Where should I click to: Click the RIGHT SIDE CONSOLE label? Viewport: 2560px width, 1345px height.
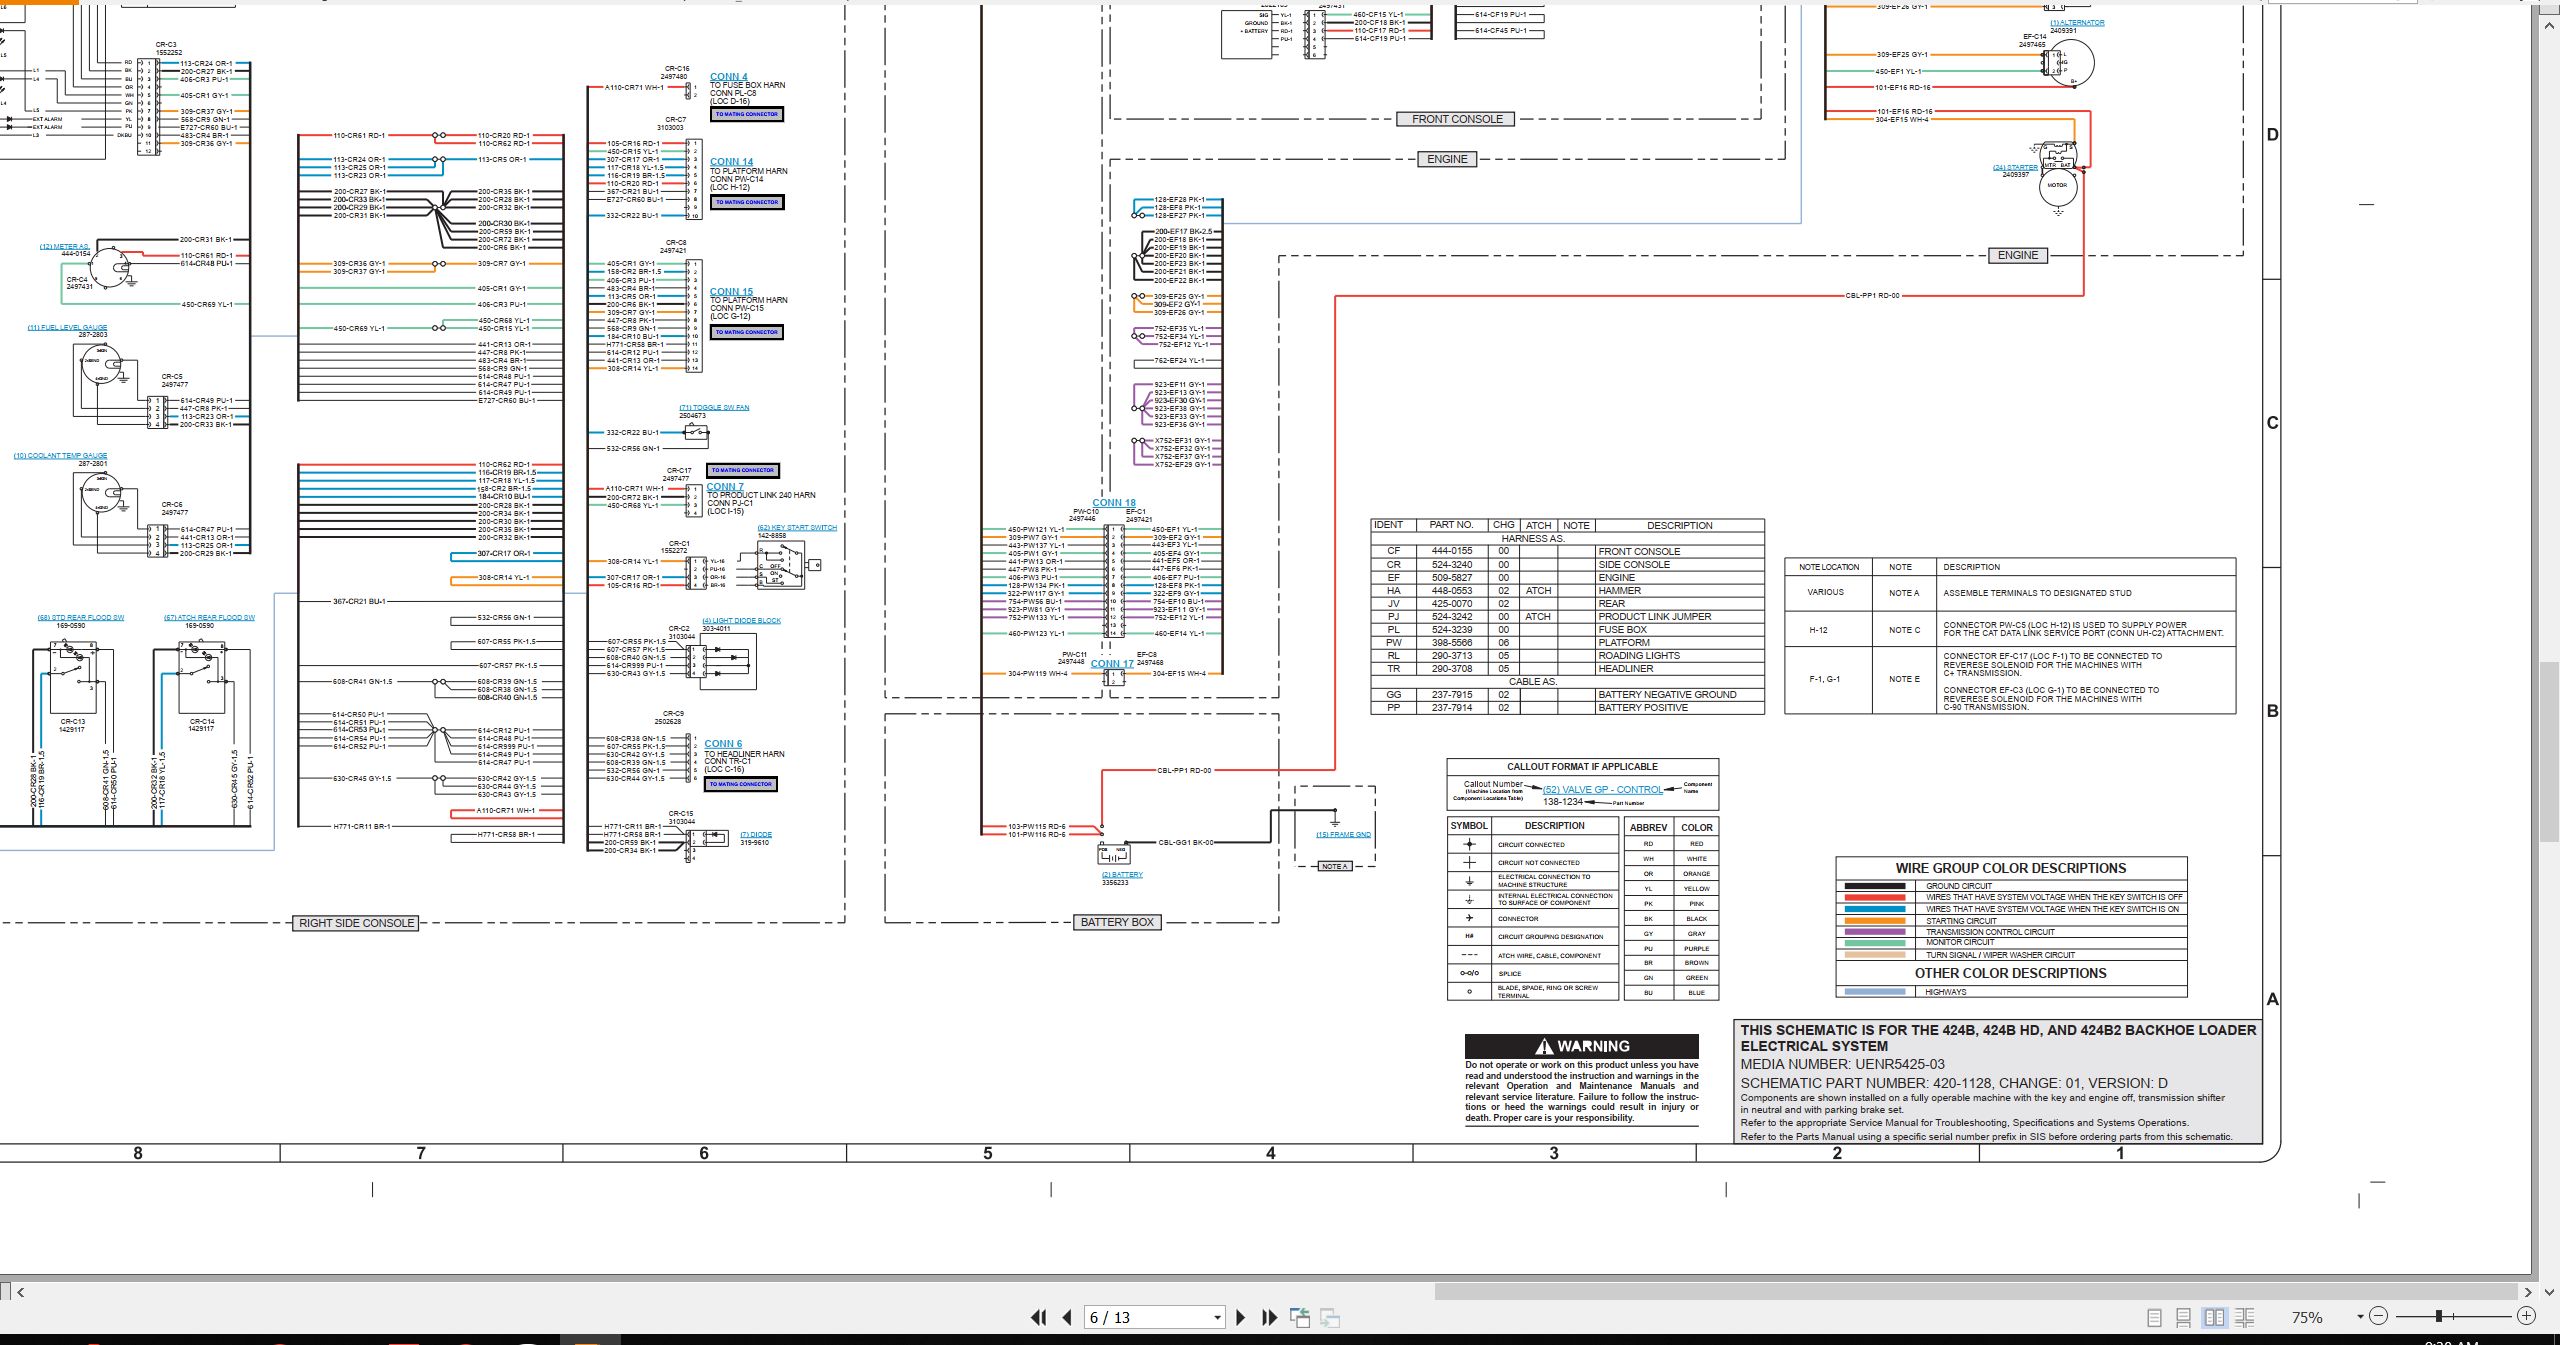pos(357,923)
